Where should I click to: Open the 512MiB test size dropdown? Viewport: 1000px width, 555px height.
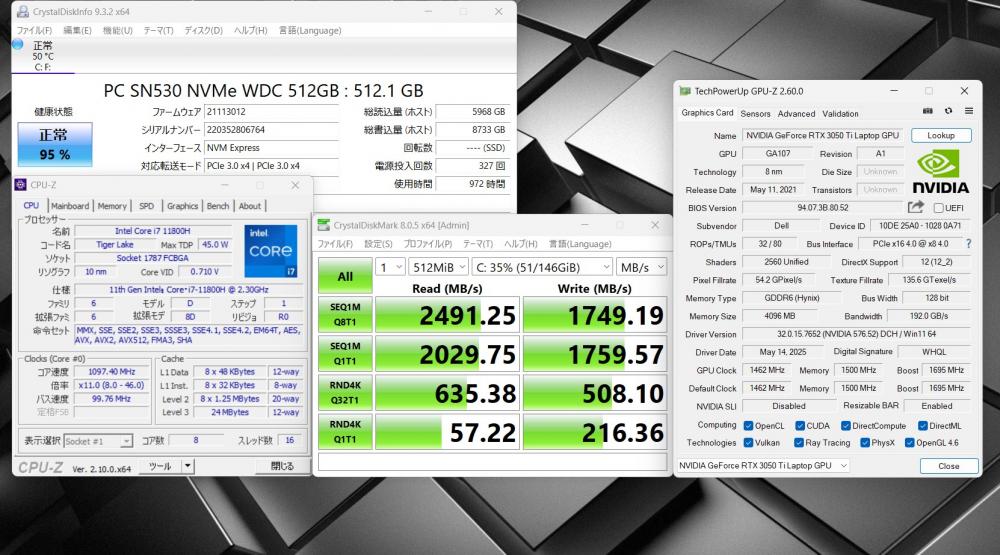click(x=439, y=267)
